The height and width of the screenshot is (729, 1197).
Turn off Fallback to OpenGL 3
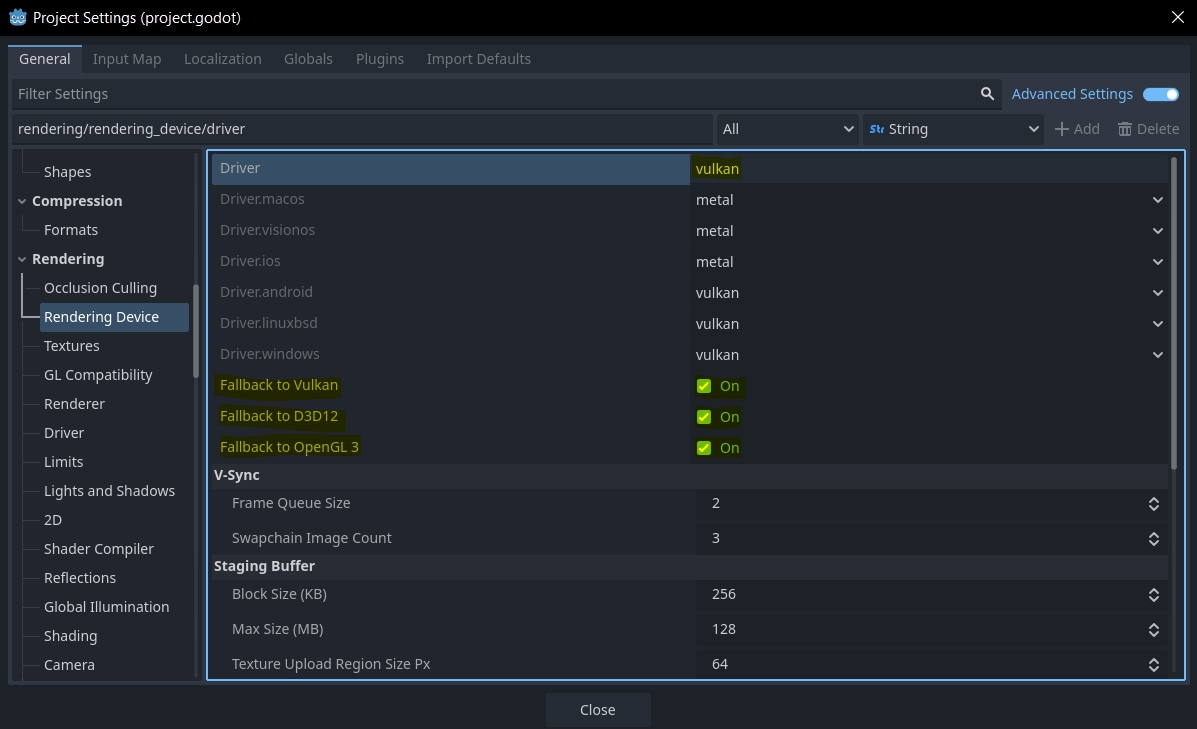(704, 448)
